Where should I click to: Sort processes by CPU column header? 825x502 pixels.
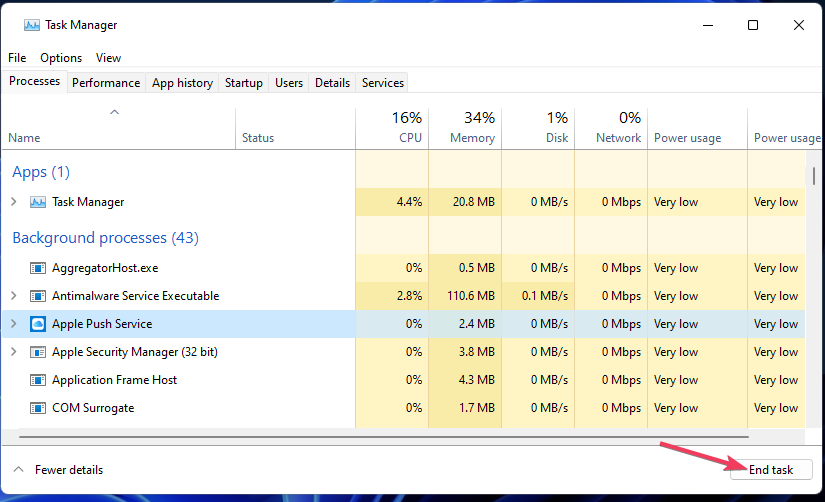pyautogui.click(x=392, y=128)
